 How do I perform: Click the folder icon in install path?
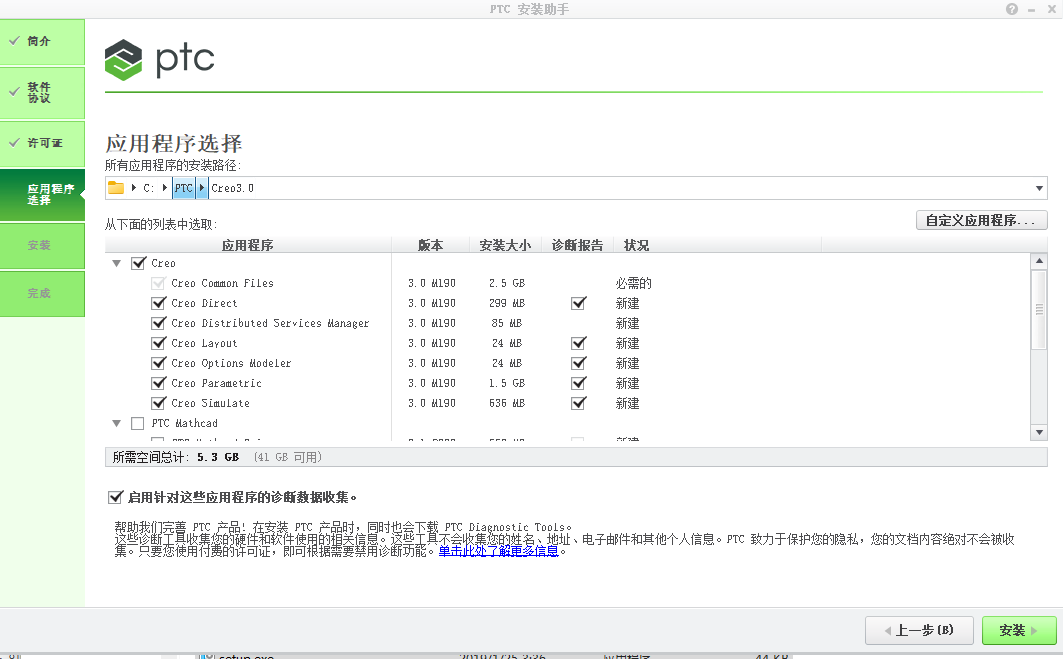pos(116,188)
